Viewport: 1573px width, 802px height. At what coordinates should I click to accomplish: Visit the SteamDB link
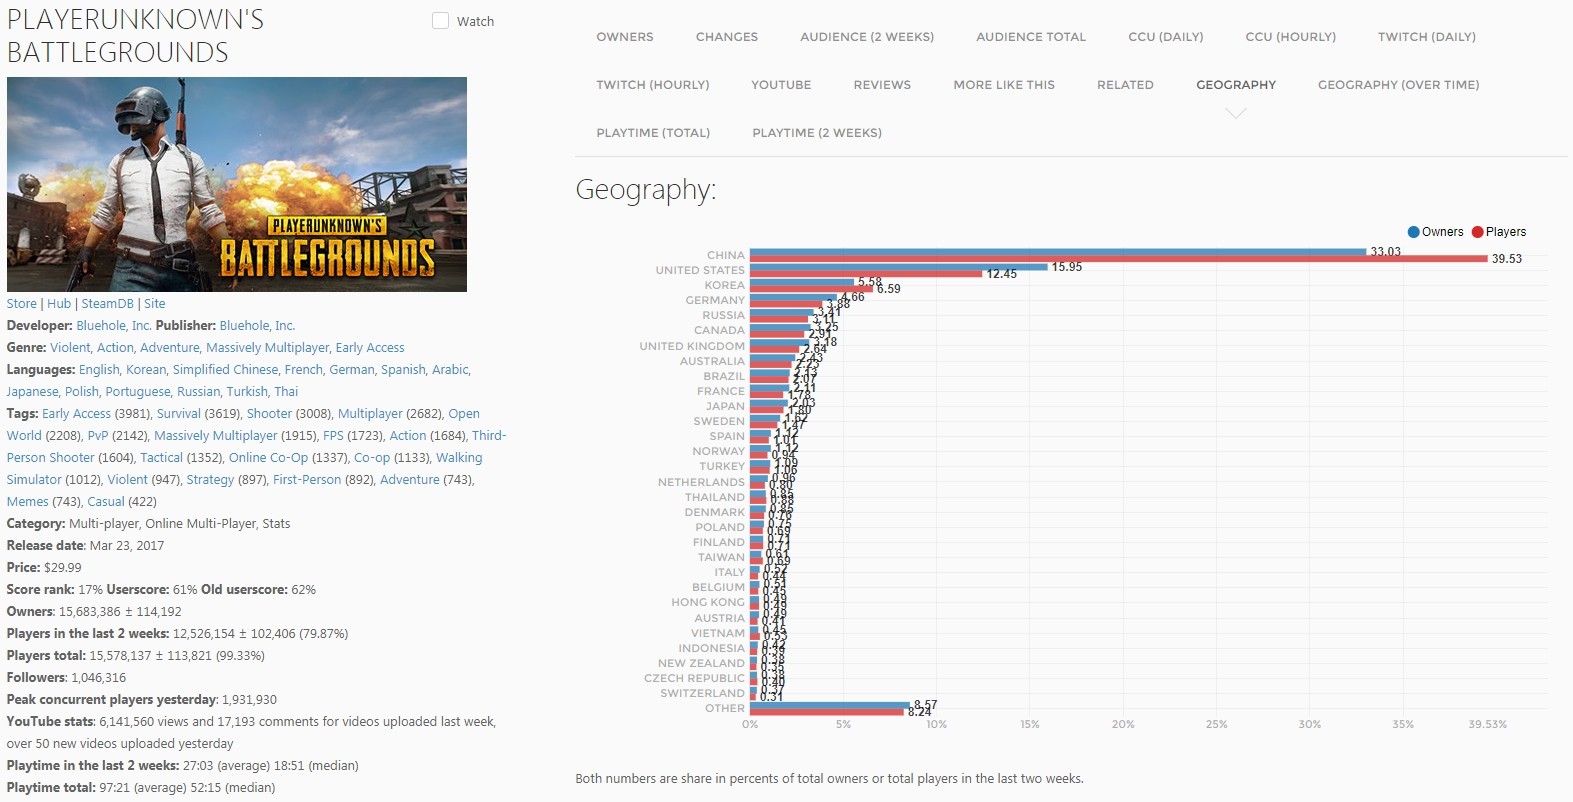coord(107,304)
